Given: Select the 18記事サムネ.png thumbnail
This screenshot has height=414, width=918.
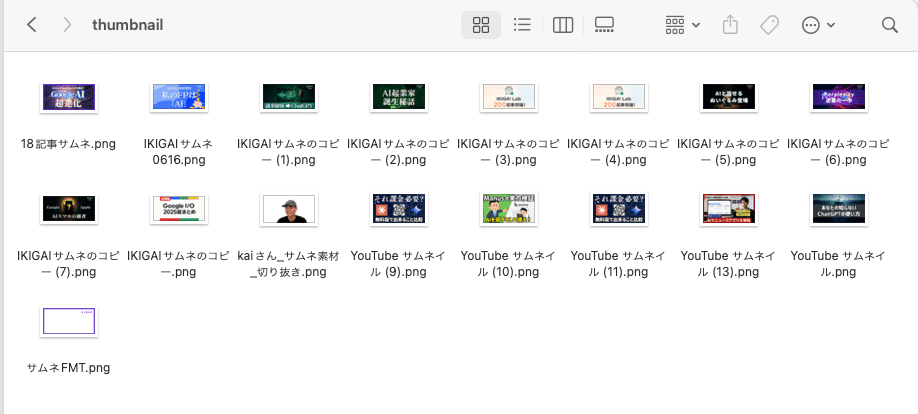Looking at the screenshot, I should (x=69, y=97).
